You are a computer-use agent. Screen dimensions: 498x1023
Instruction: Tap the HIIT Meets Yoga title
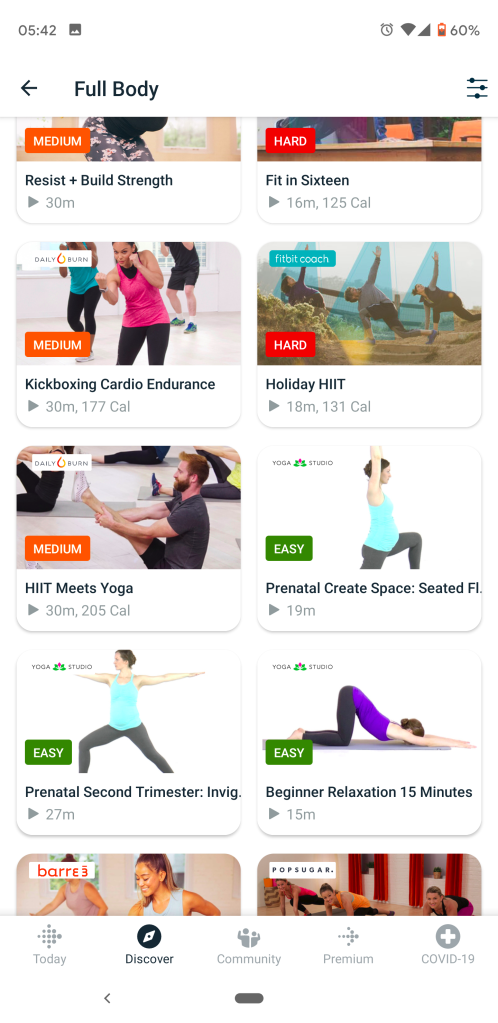[x=79, y=588]
